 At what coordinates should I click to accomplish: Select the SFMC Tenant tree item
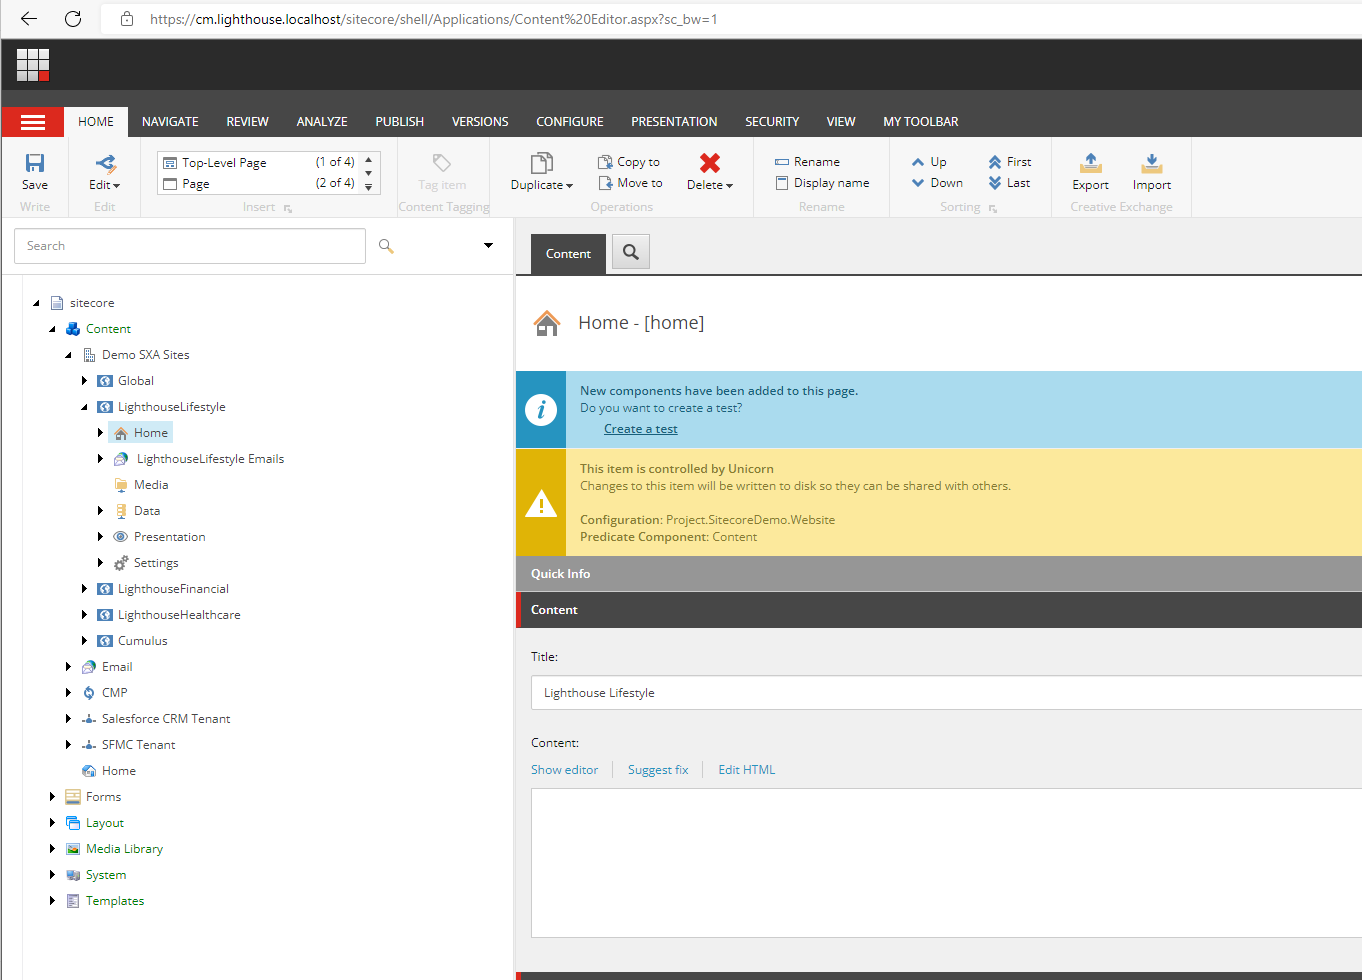[138, 745]
